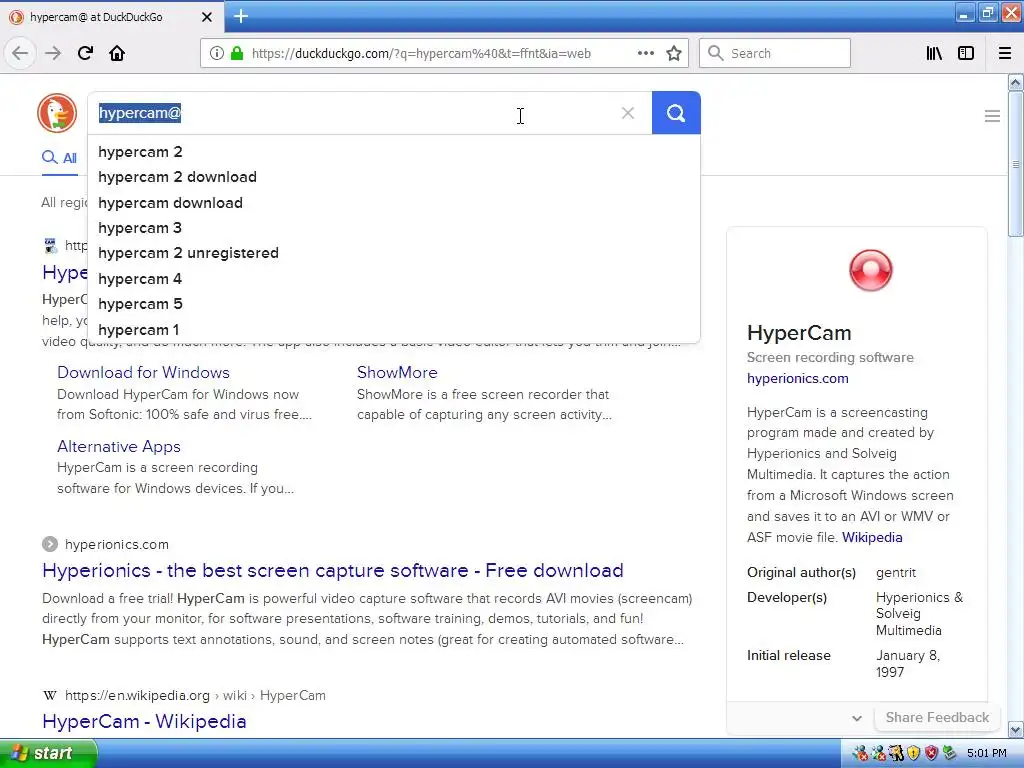Click 'Screen recording software' subtitle text
Image resolution: width=1024 pixels, height=768 pixels.
pyautogui.click(x=830, y=358)
